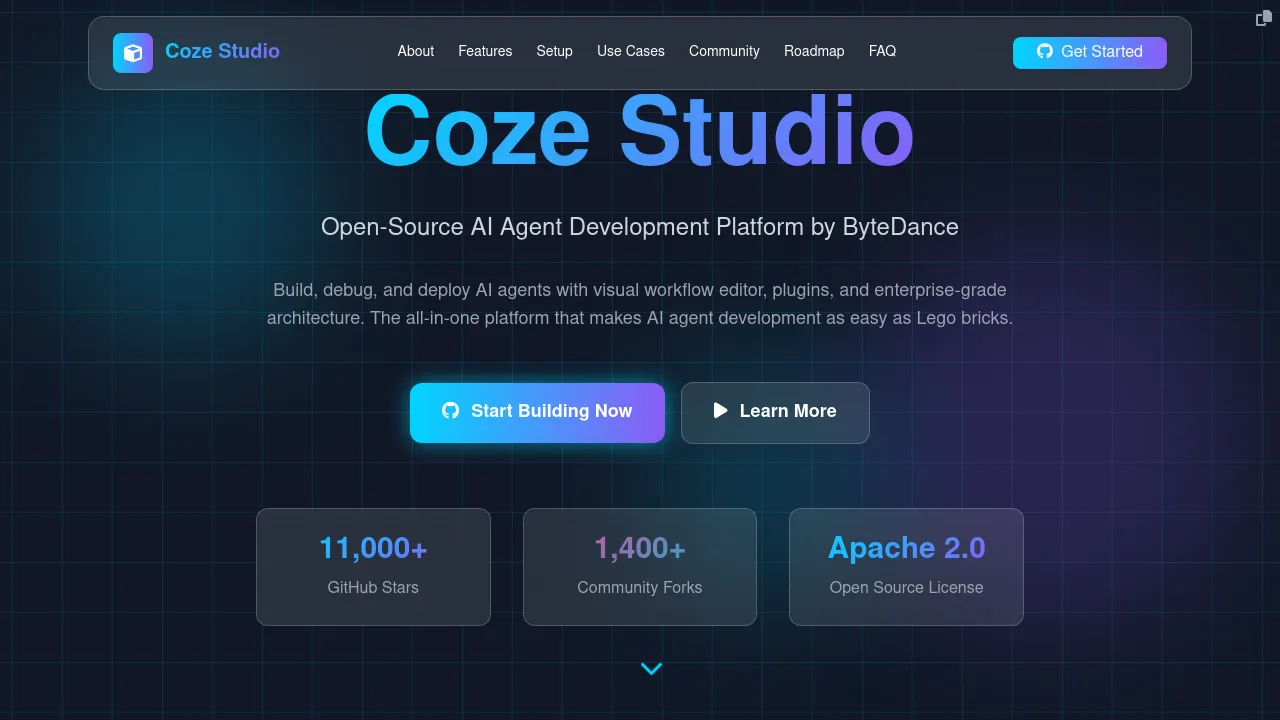
Task: Go to the Features section
Action: [x=485, y=51]
